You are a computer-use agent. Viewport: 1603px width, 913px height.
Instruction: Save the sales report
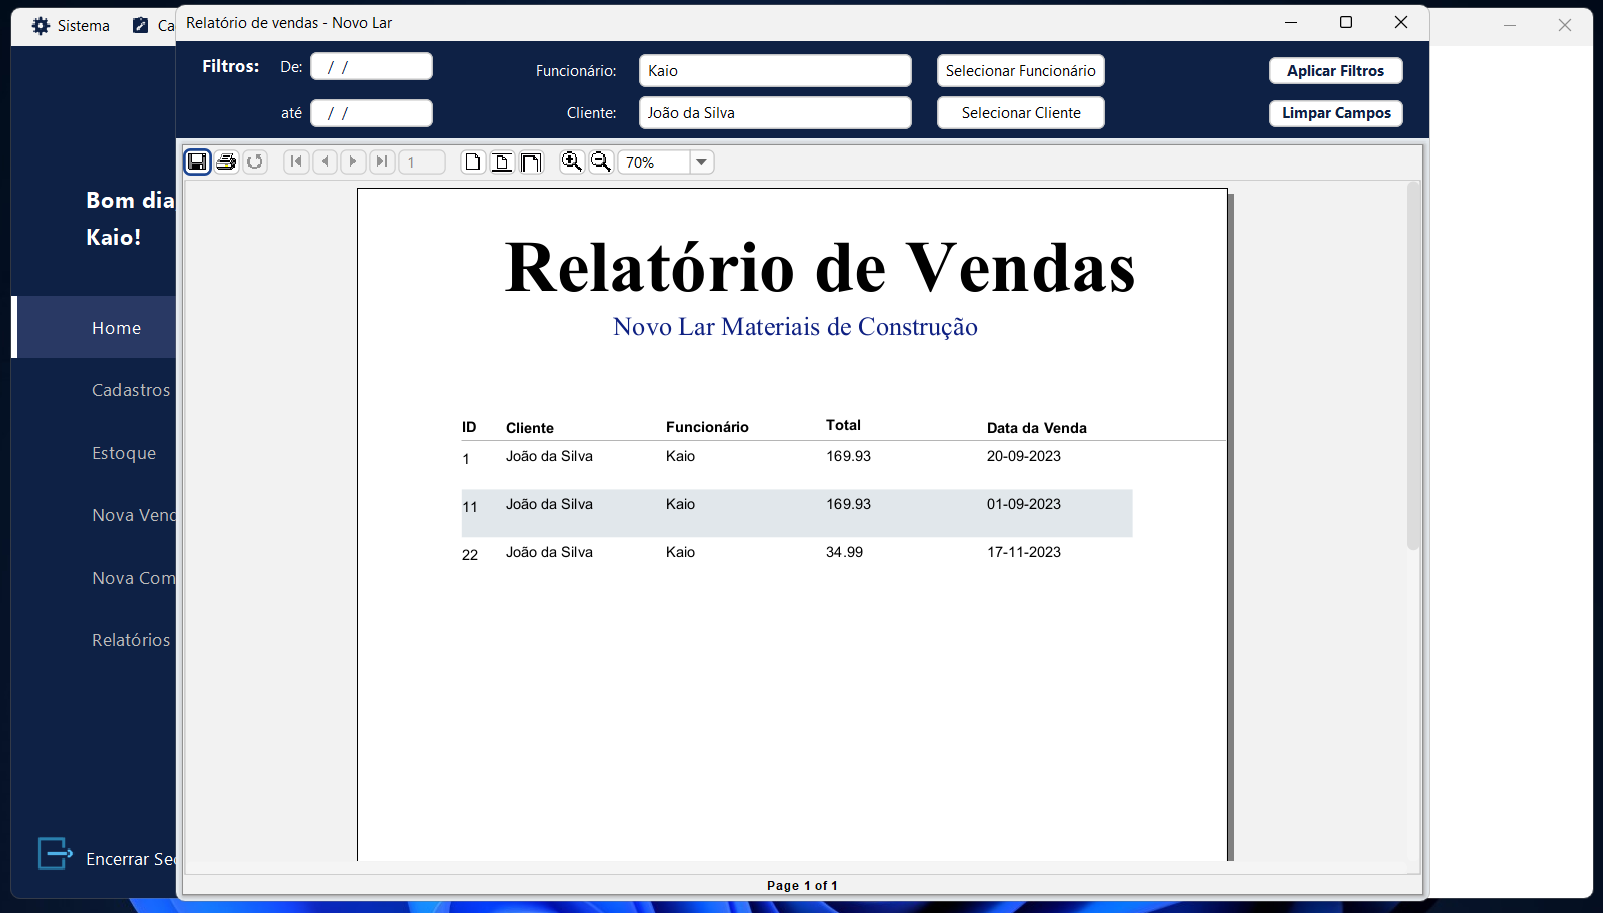(x=197, y=161)
